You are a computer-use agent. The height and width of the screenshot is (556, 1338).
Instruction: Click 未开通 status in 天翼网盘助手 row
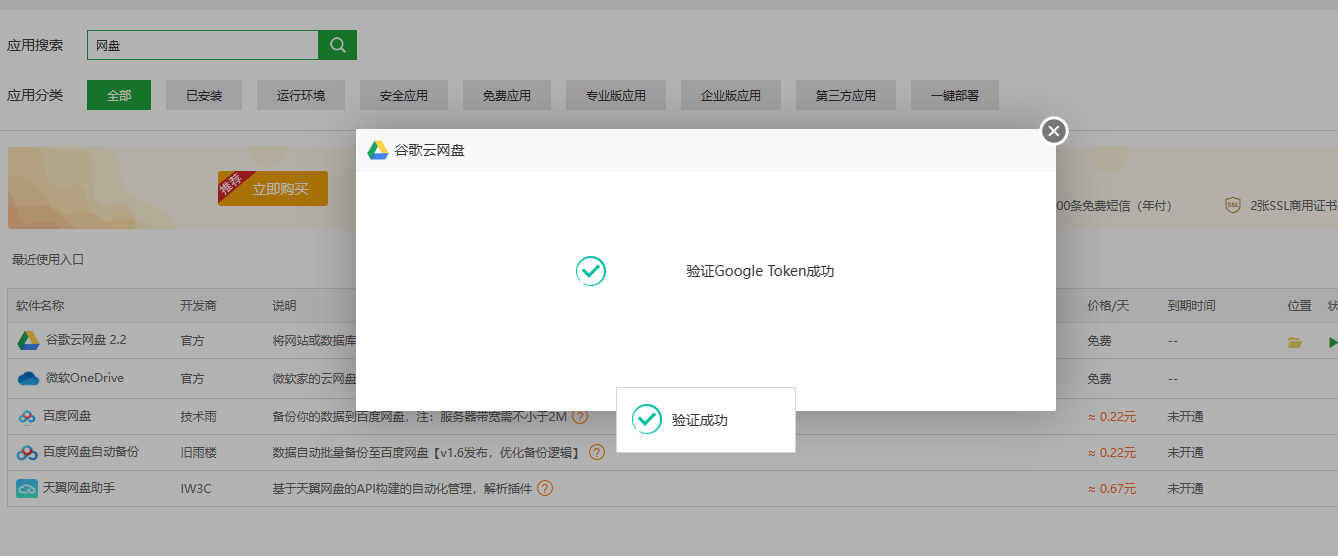coord(1185,489)
